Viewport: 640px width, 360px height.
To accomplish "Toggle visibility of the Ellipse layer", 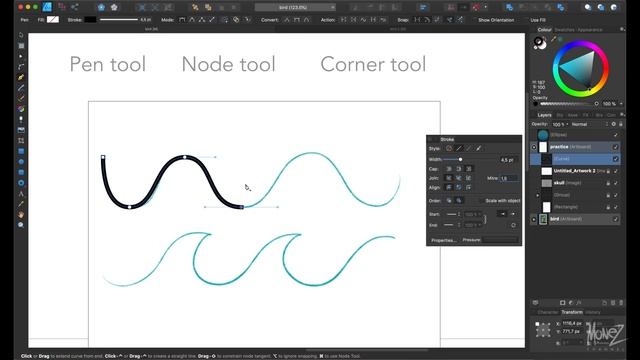I will 615,135.
